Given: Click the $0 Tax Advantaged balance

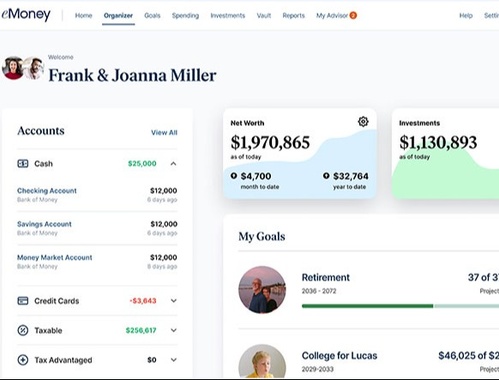Looking at the screenshot, I should pos(152,360).
